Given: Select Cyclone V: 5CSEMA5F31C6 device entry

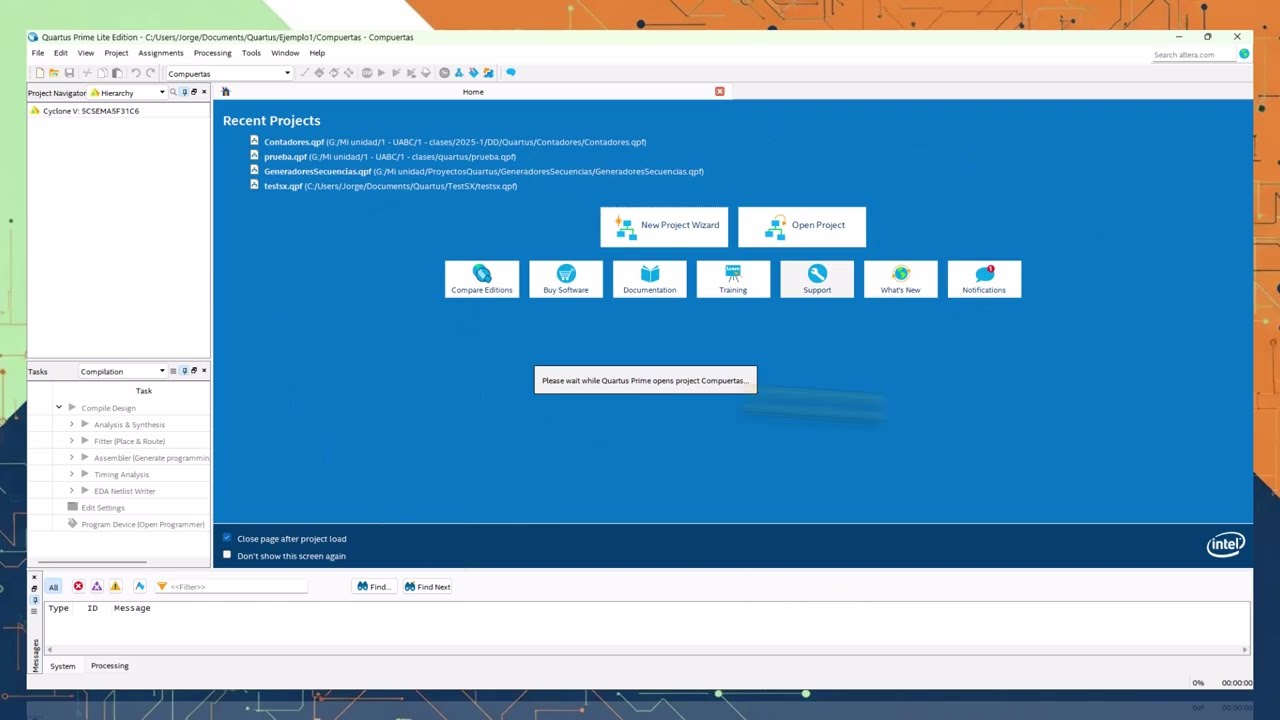Looking at the screenshot, I should [x=91, y=111].
